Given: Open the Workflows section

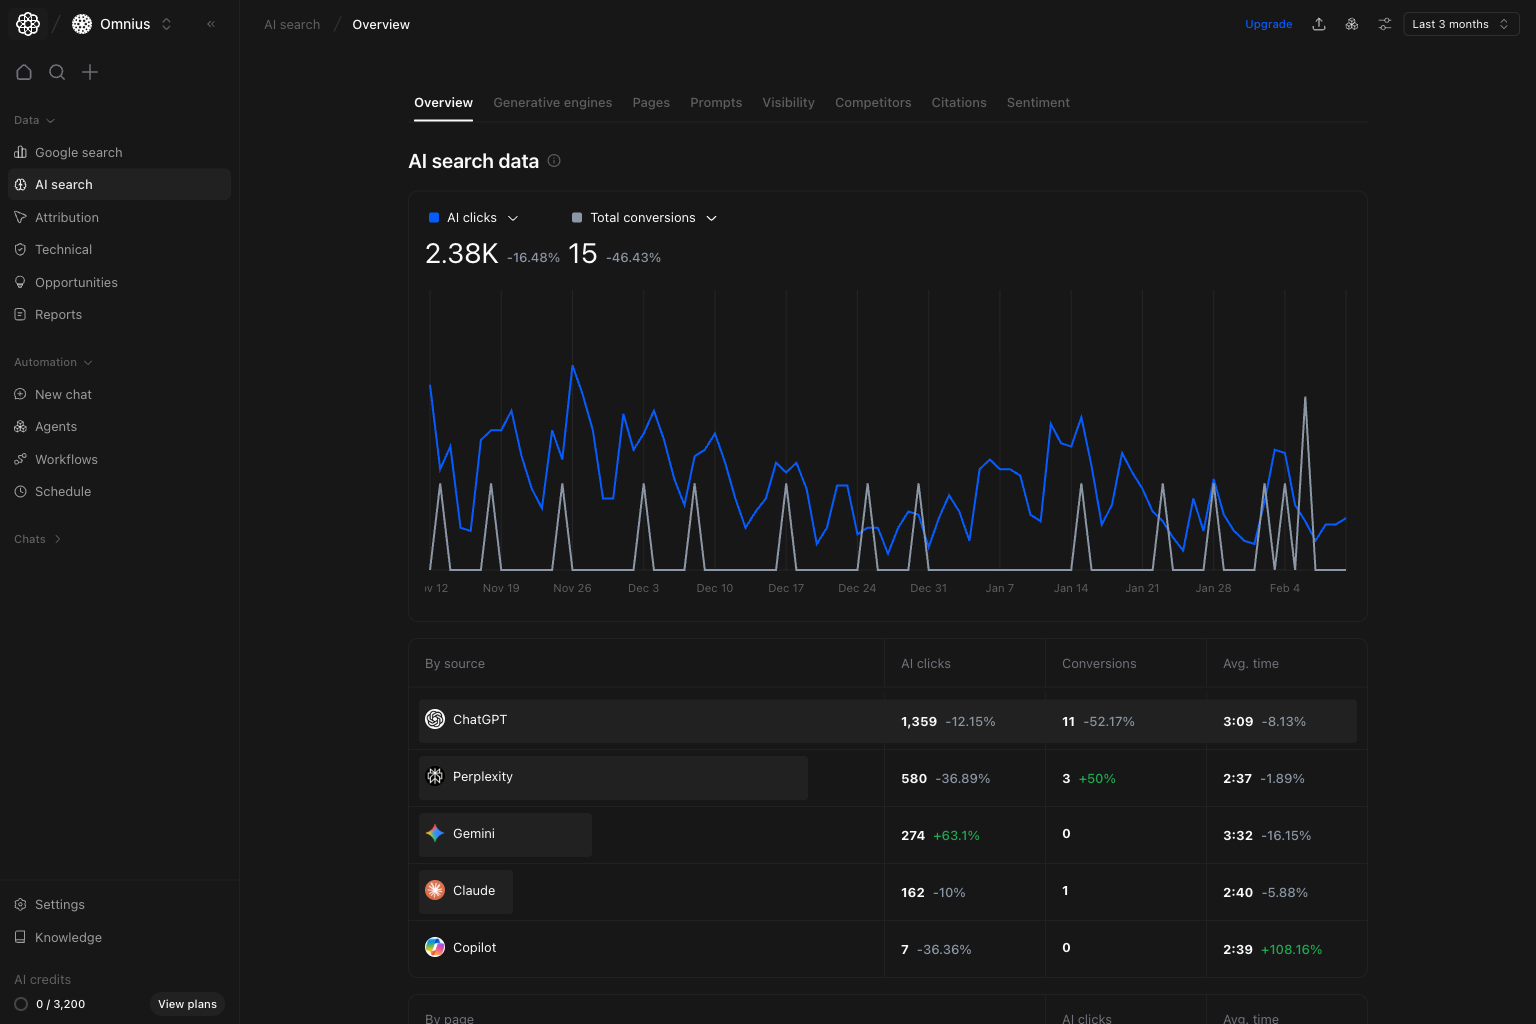Looking at the screenshot, I should 67,459.
